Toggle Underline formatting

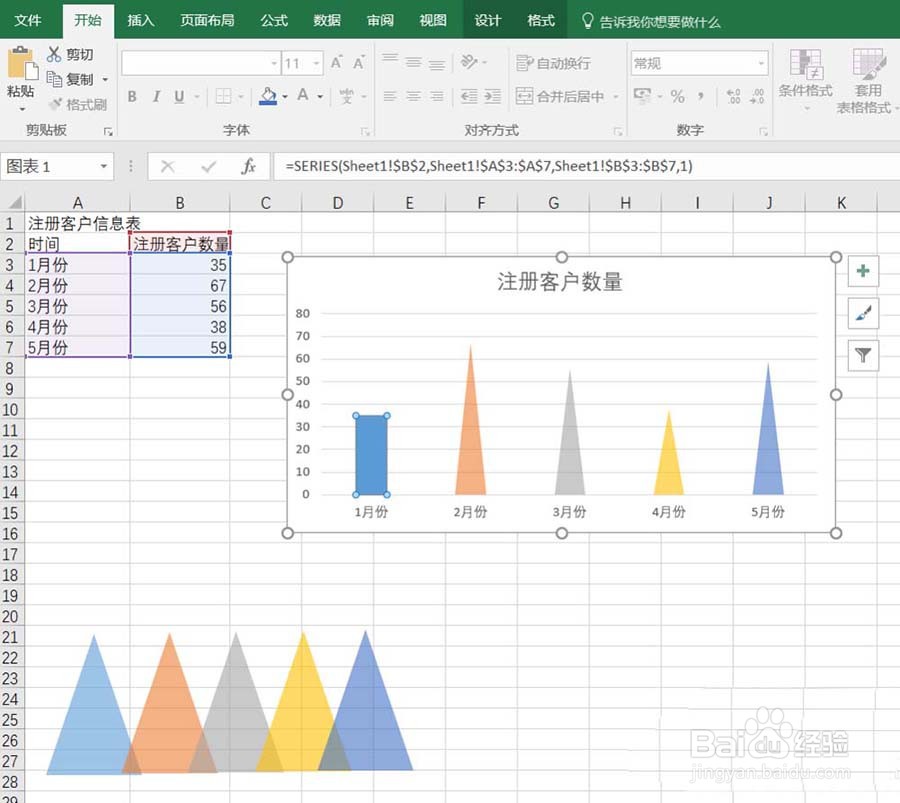(179, 96)
